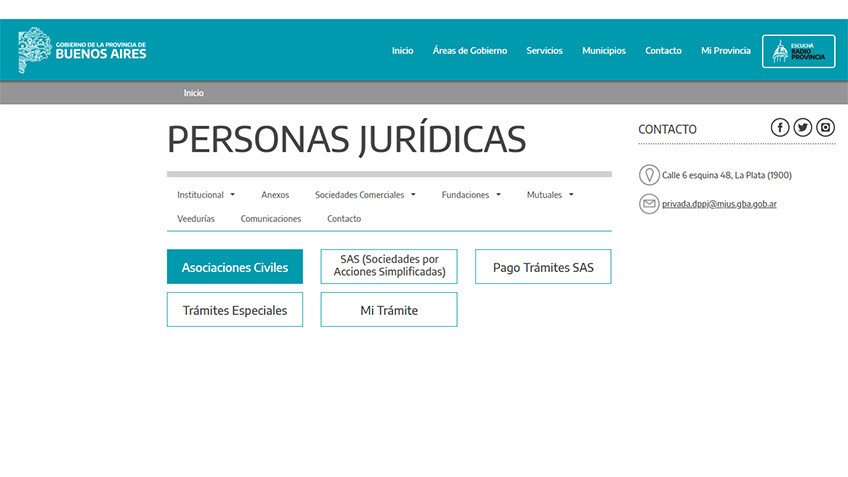Click the Radio Provincia button
Viewport: 848px width, 477px height.
pos(798,51)
